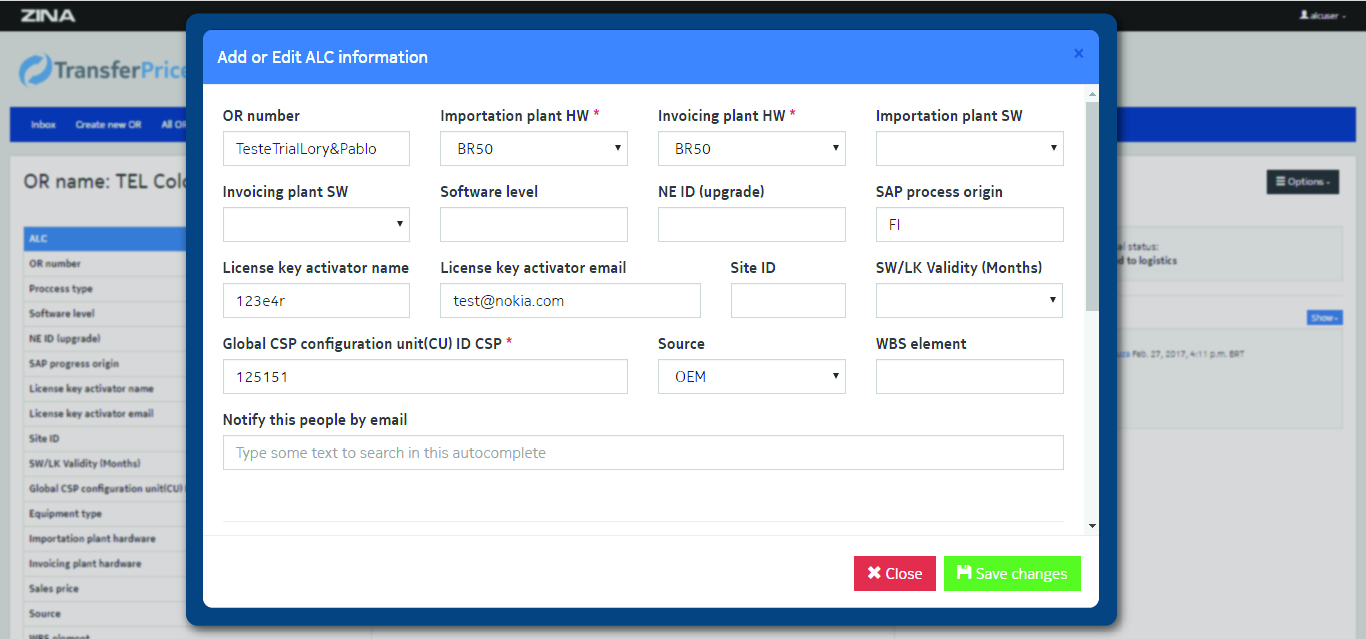Open the alcuser account menu

1318,15
